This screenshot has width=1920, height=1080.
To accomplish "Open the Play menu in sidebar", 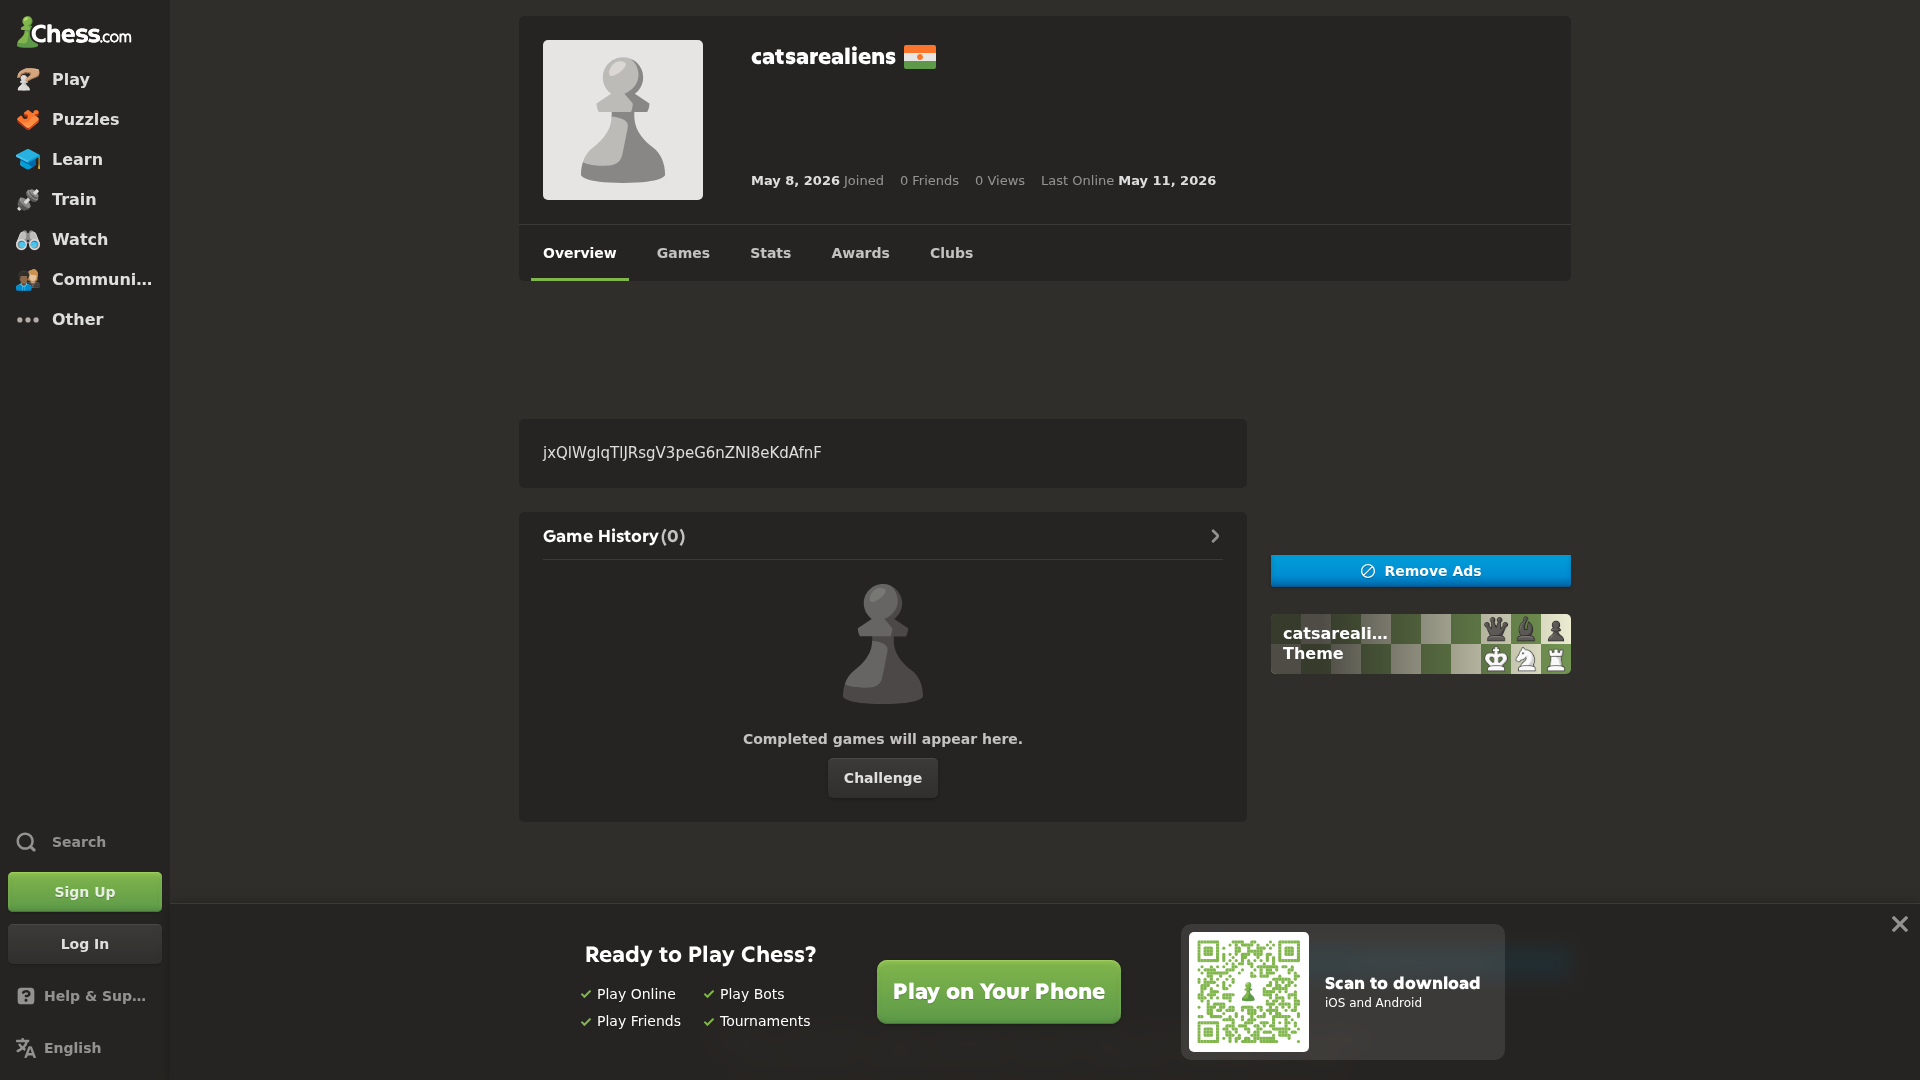I will click(x=85, y=79).
